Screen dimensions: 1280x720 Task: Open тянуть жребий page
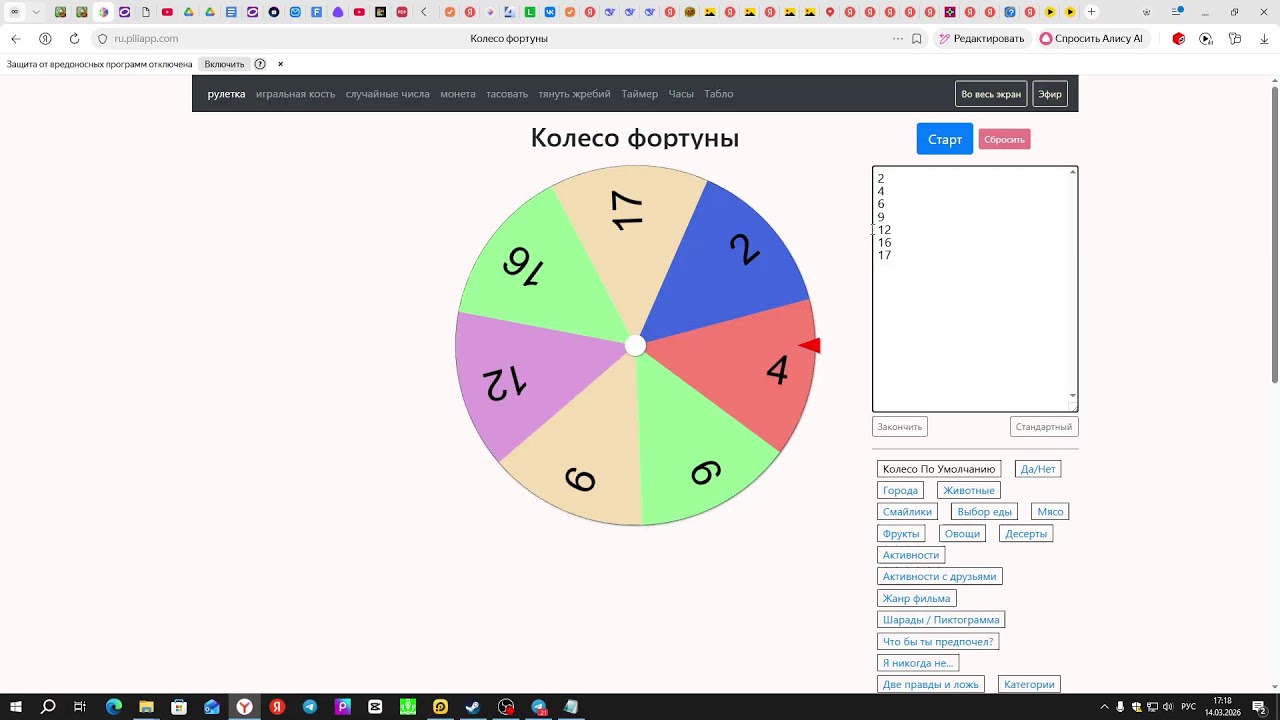[x=574, y=94]
